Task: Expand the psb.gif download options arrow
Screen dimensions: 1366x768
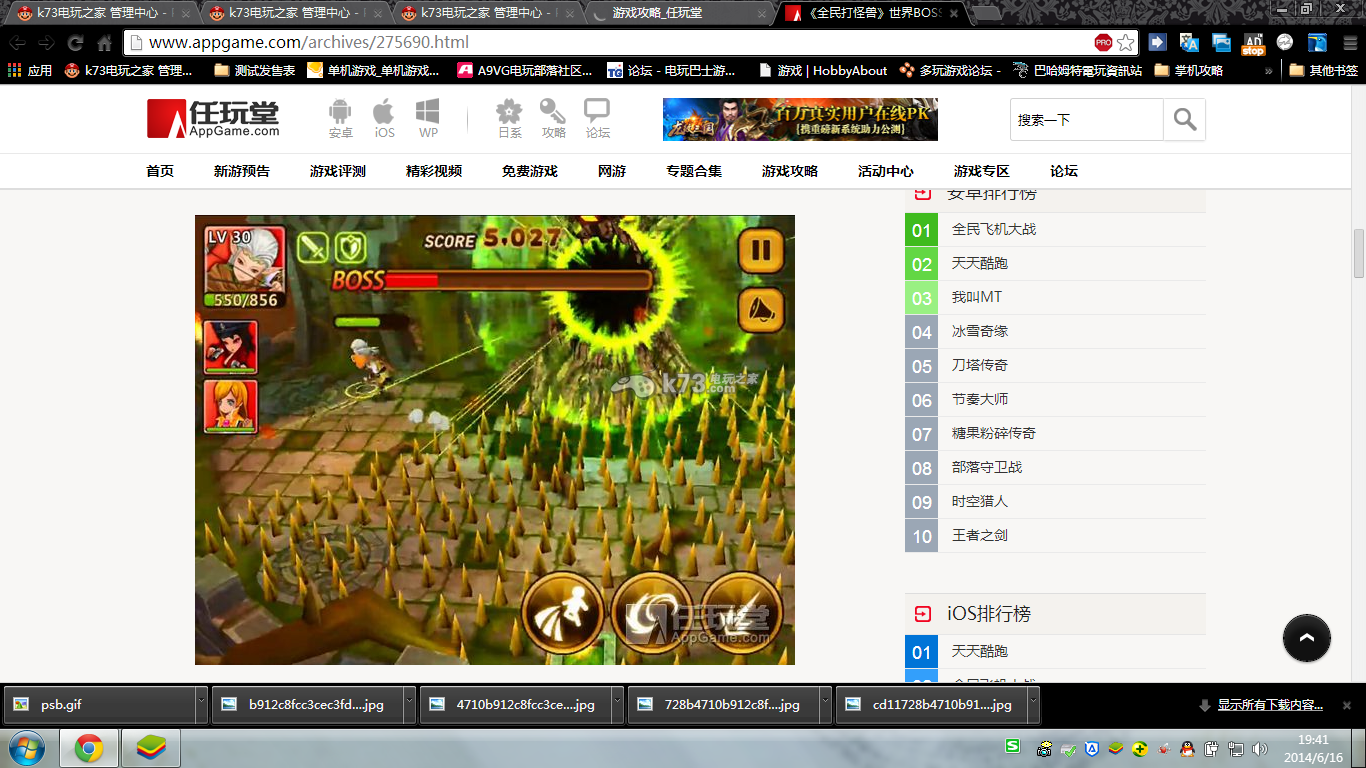Action: point(200,705)
